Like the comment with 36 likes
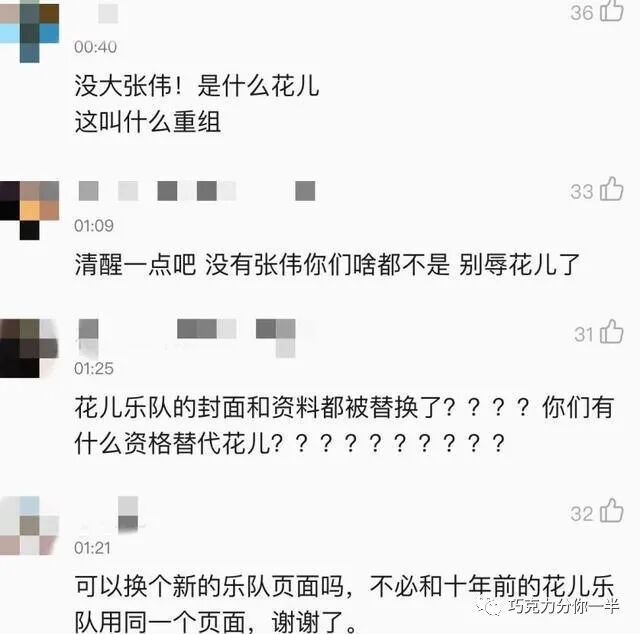This screenshot has width=640, height=634. 611,11
